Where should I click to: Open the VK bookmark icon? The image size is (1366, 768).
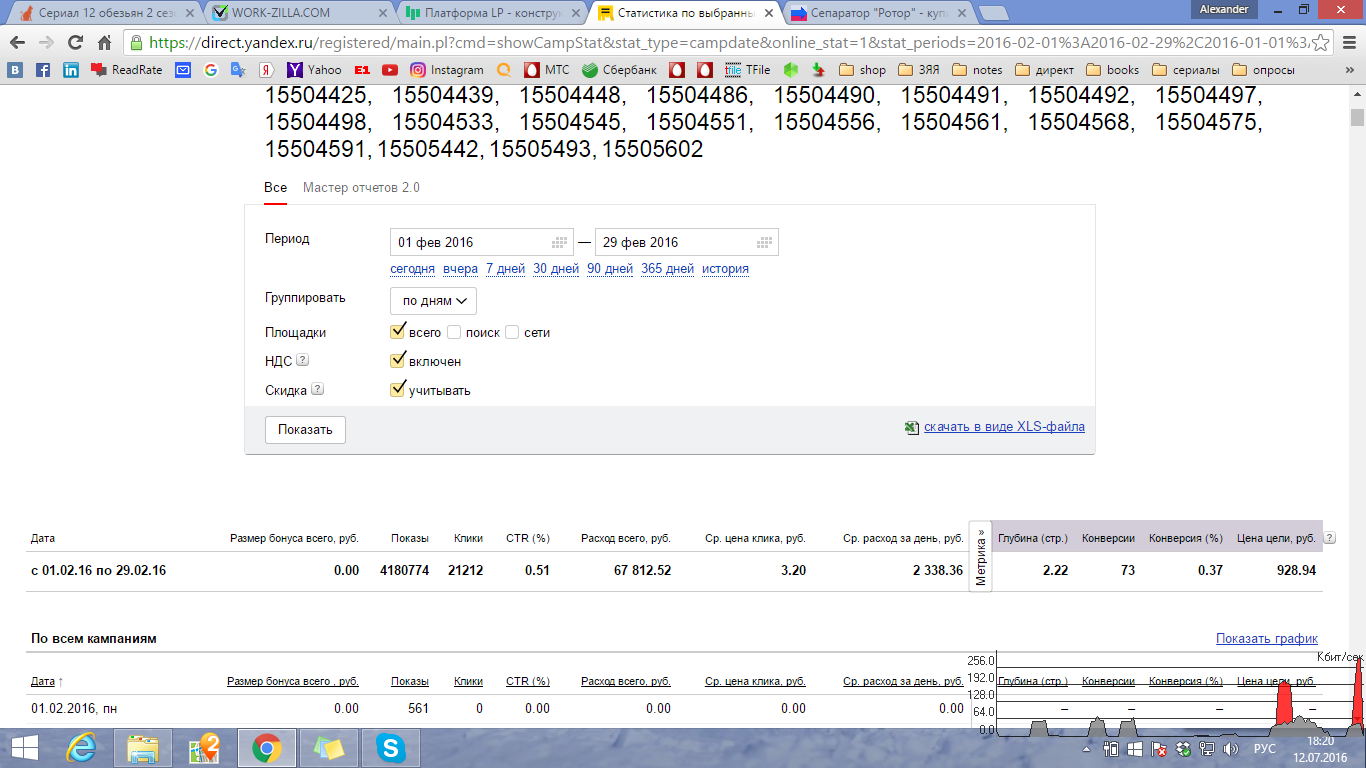(16, 70)
